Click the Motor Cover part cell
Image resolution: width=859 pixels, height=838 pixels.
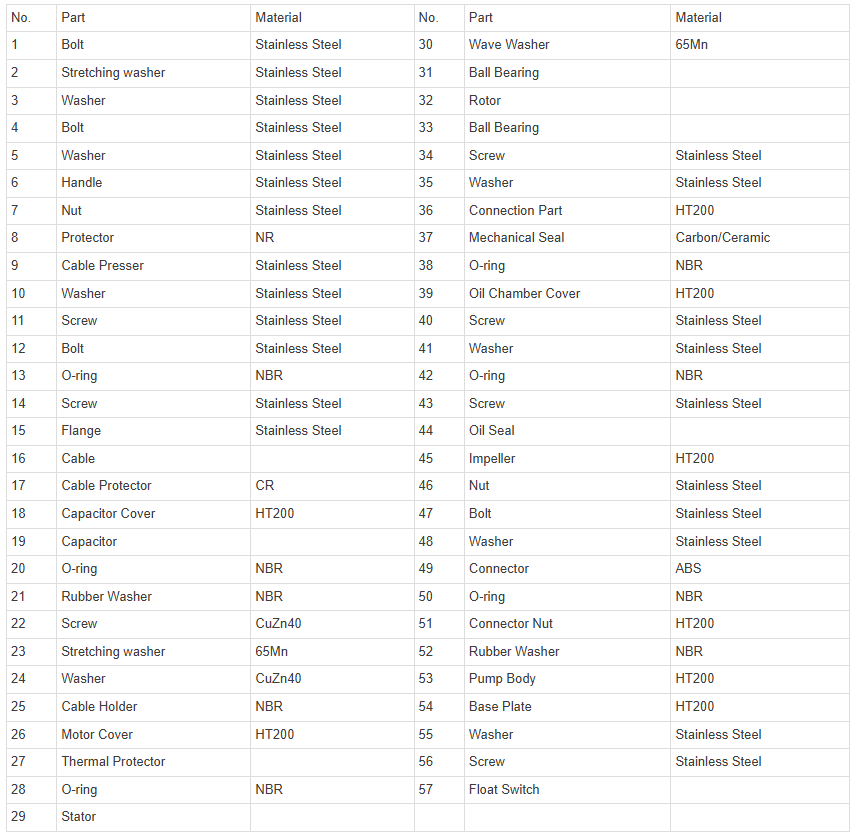(153, 735)
